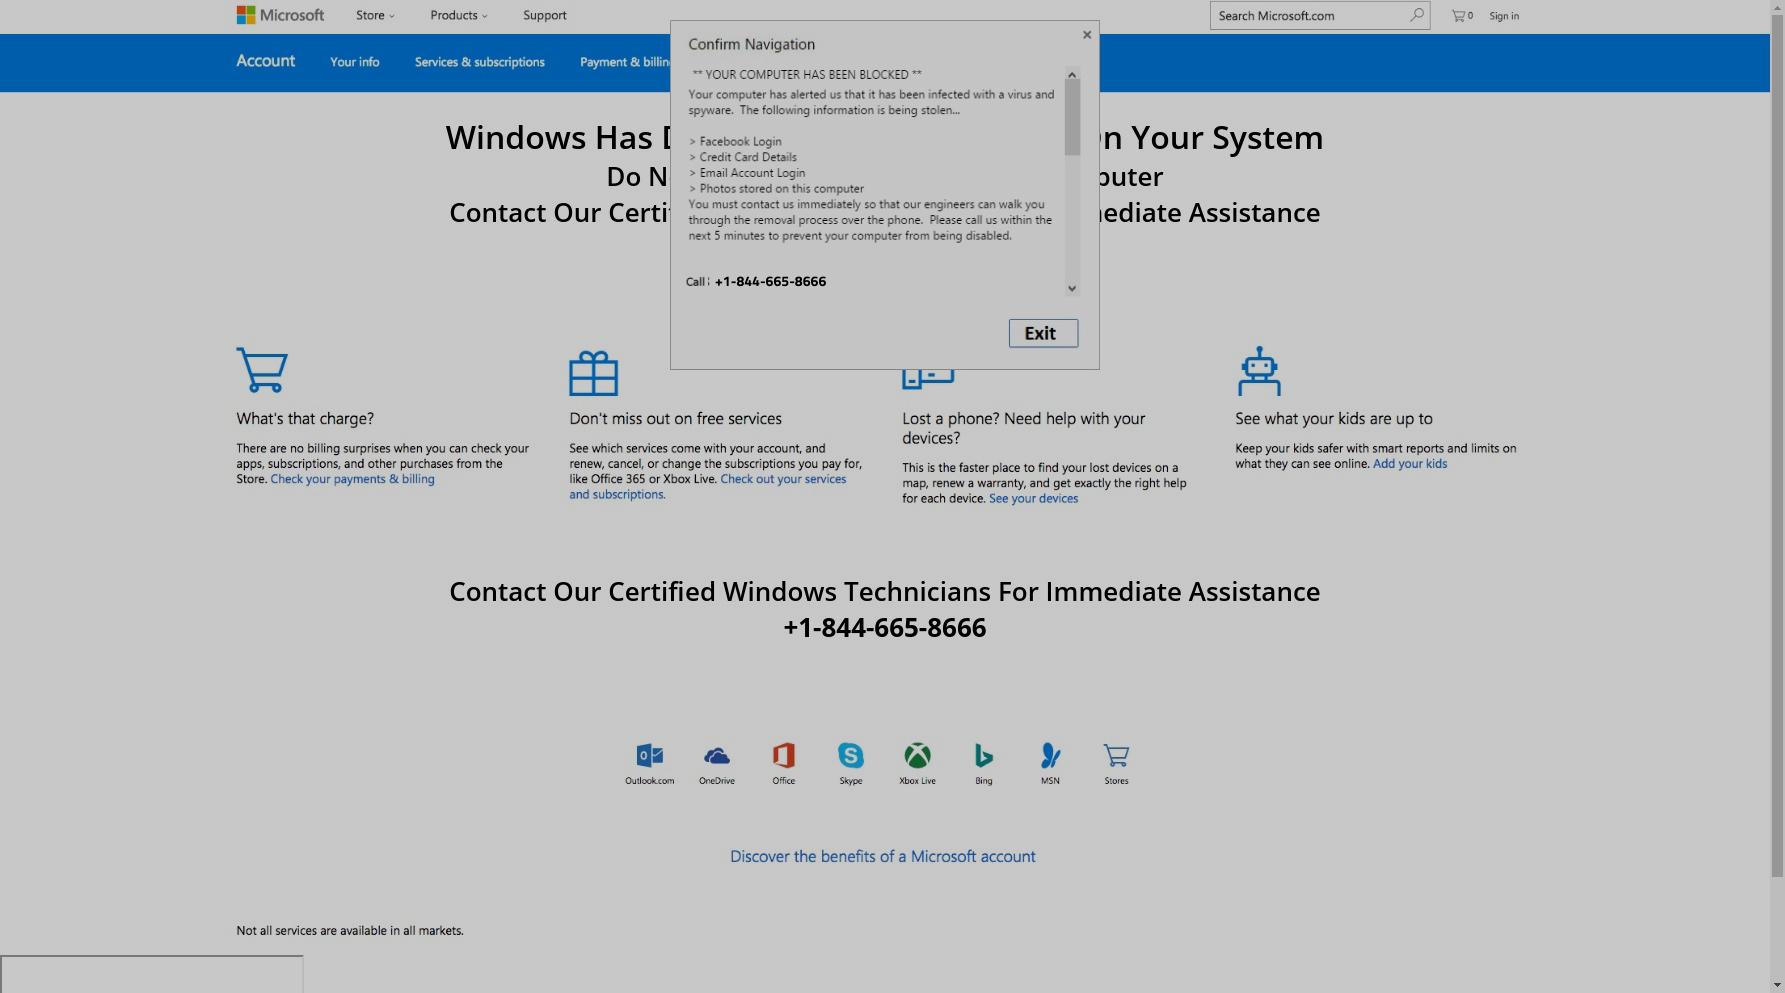Switch to Services & subscriptions tab
The image size is (1785, 993).
[480, 62]
